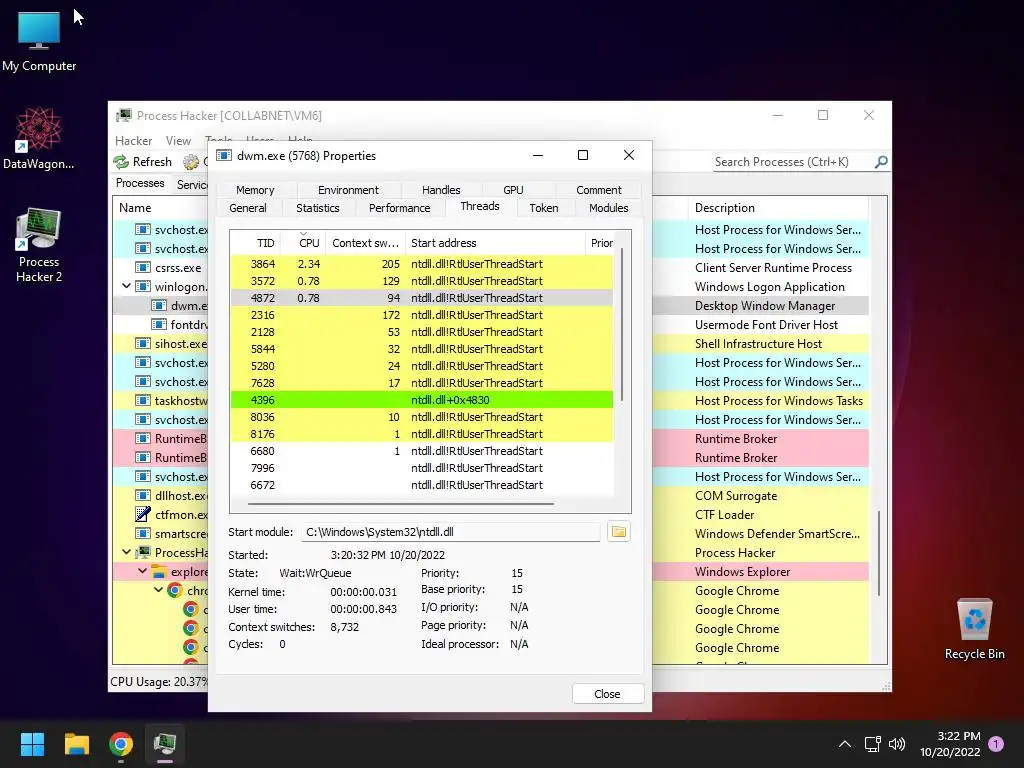
Task: Click the thread list vertical scrollbar
Action: pyautogui.click(x=622, y=325)
